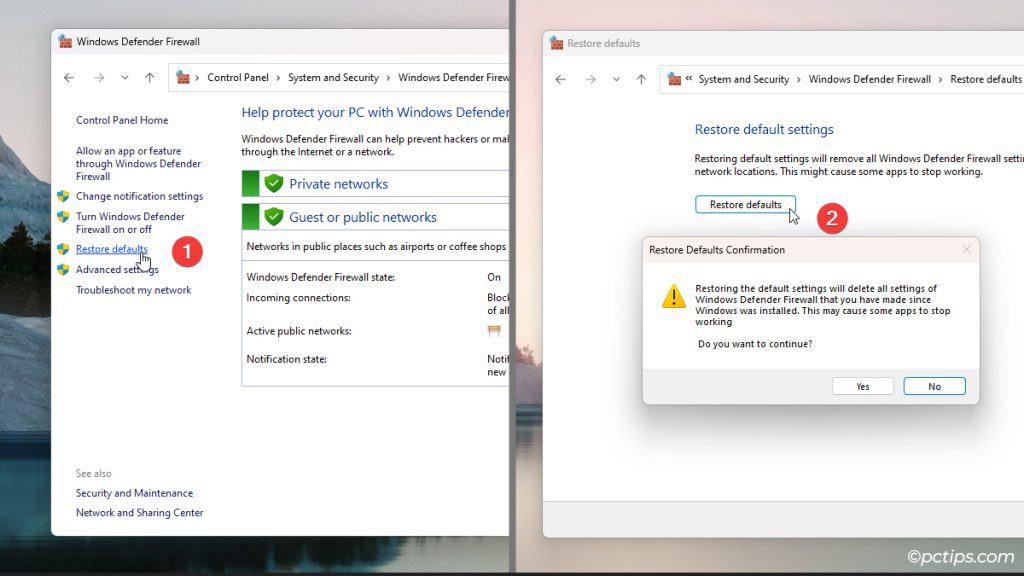The image size is (1024, 576).
Task: Click the warning triangle in the confirmation dialog
Action: [x=672, y=295]
